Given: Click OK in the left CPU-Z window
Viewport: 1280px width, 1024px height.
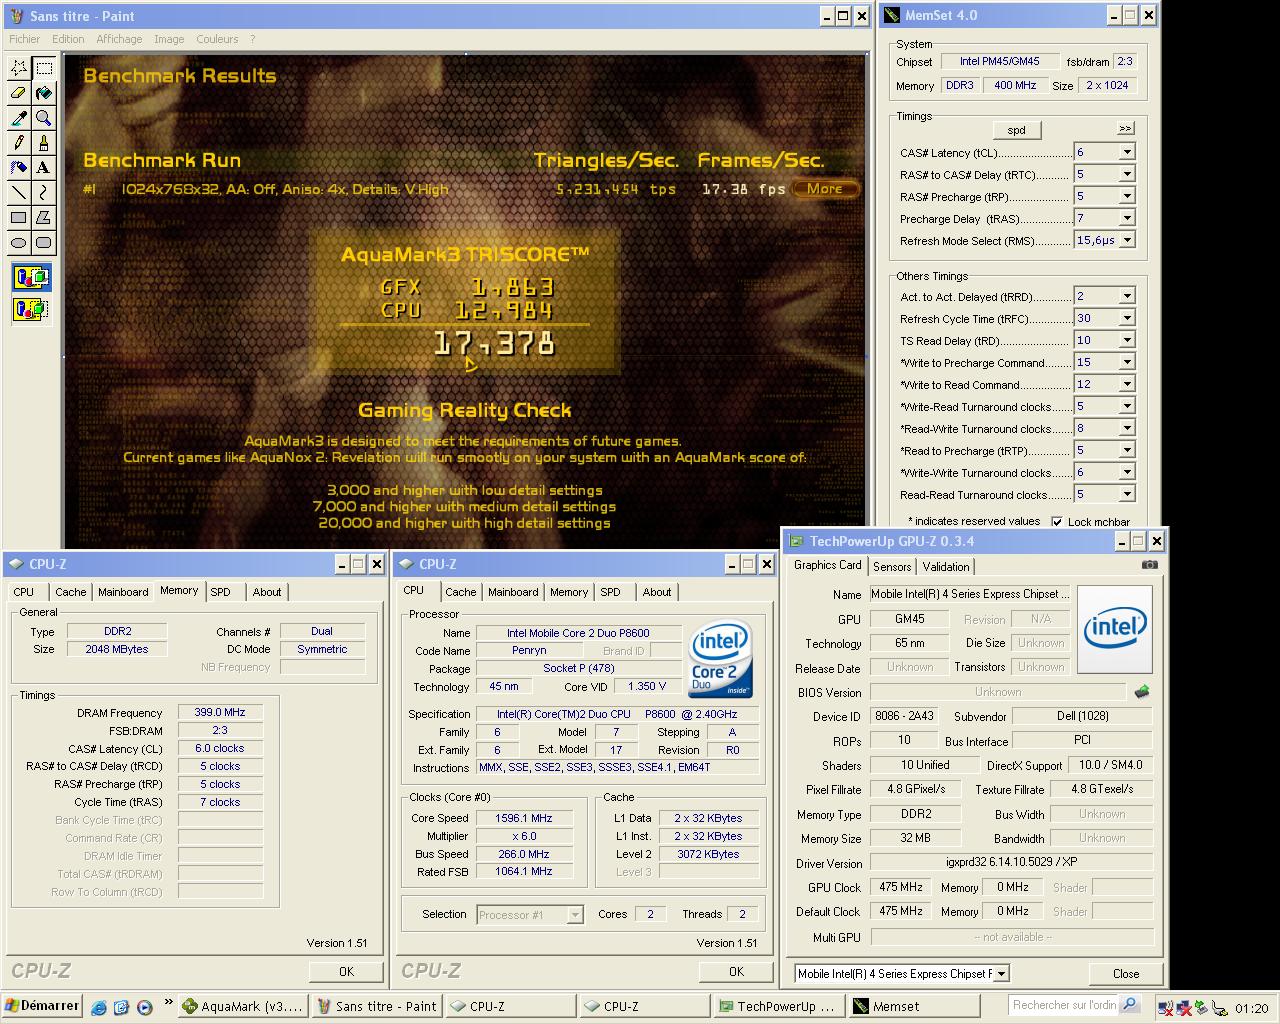Looking at the screenshot, I should [x=346, y=971].
